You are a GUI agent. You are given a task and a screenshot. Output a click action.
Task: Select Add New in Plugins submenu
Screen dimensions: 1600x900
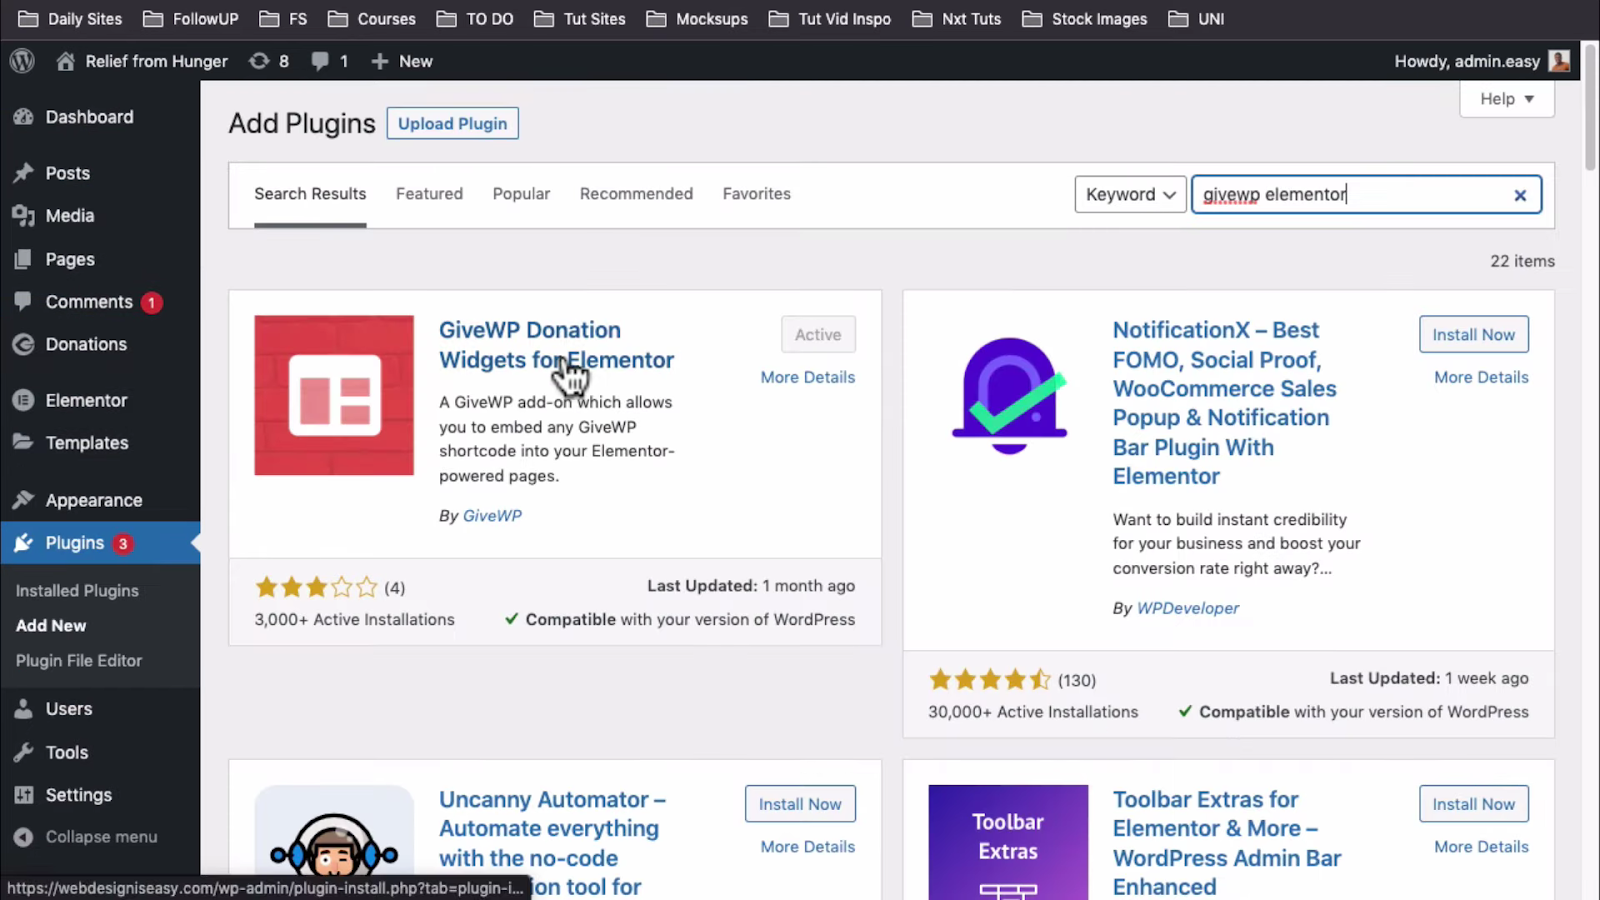51,626
